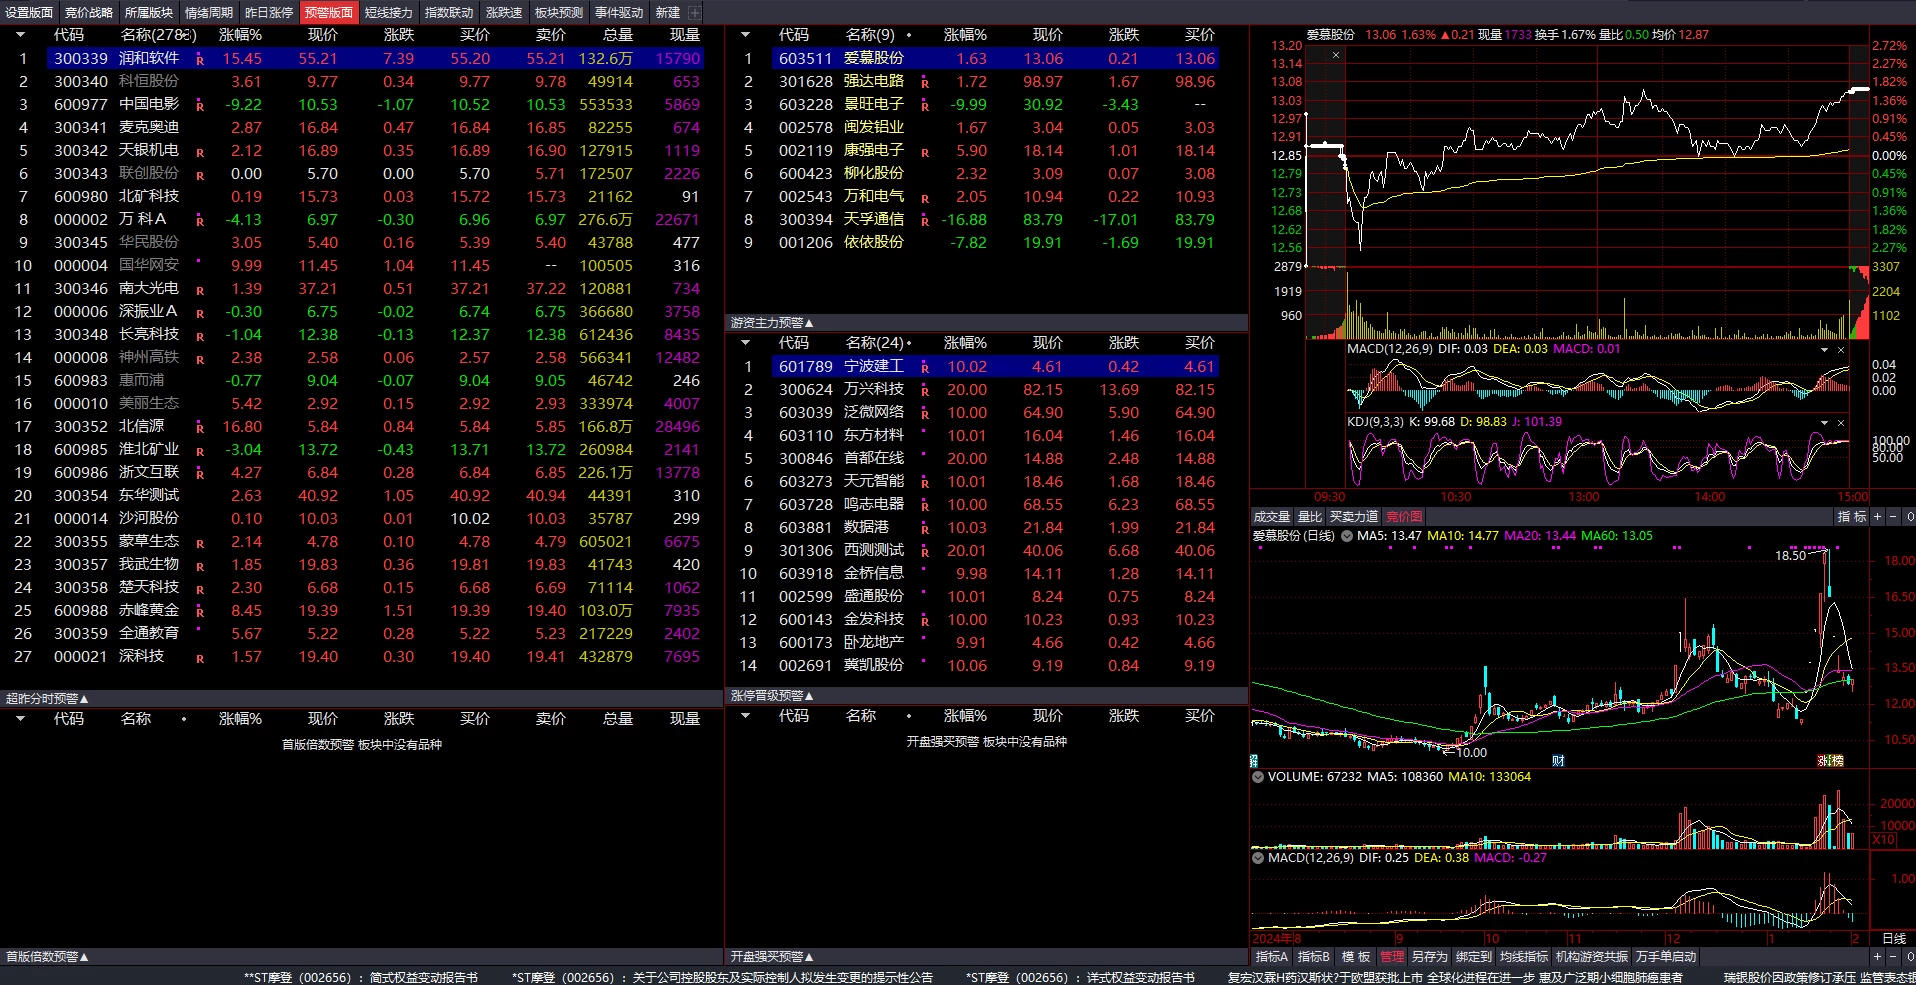
Task: Open the MACD indicator dropdown in intraday chart
Action: click(x=1824, y=350)
